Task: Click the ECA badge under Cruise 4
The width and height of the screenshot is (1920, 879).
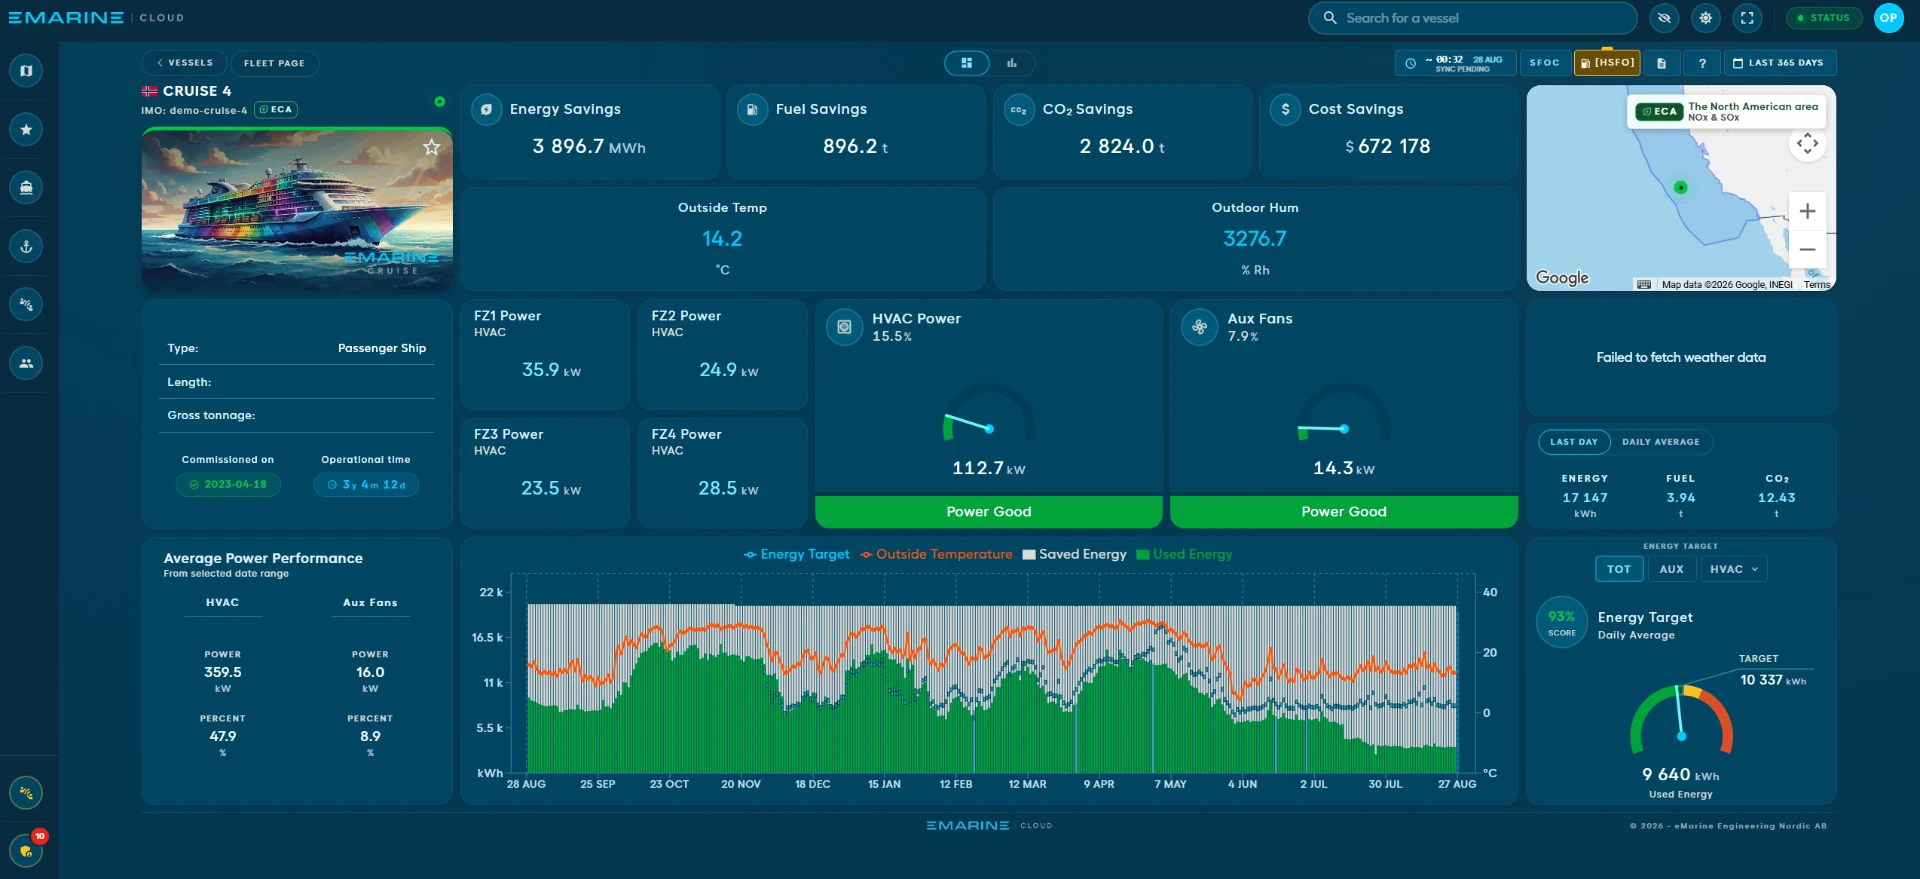Action: click(x=276, y=110)
